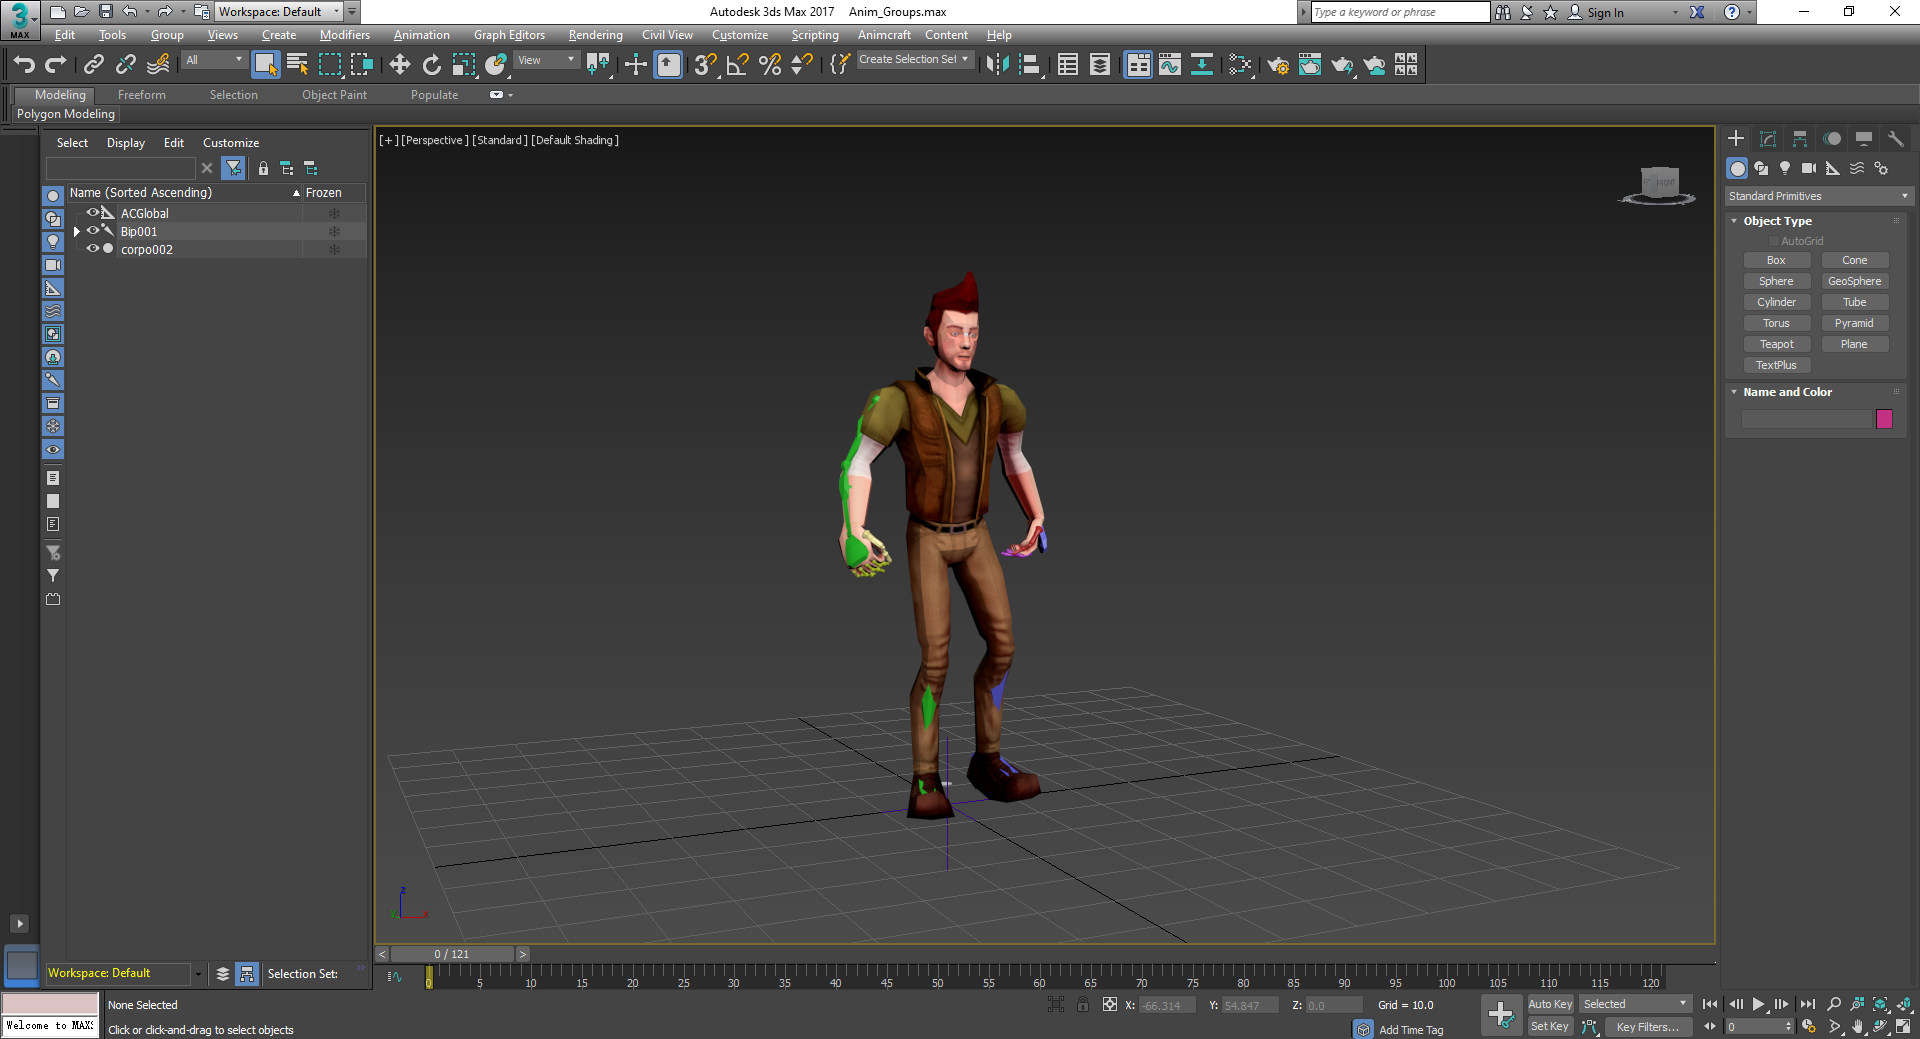Toggle Angle Snap tool
Viewport: 1920px width, 1039px height.
(x=738, y=65)
